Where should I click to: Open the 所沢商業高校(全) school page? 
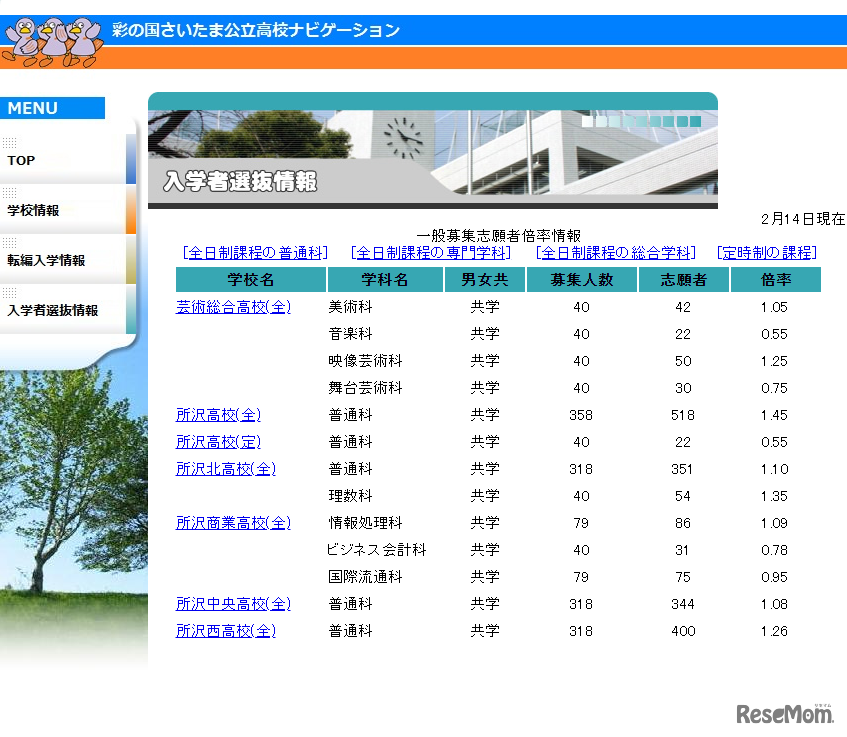233,523
